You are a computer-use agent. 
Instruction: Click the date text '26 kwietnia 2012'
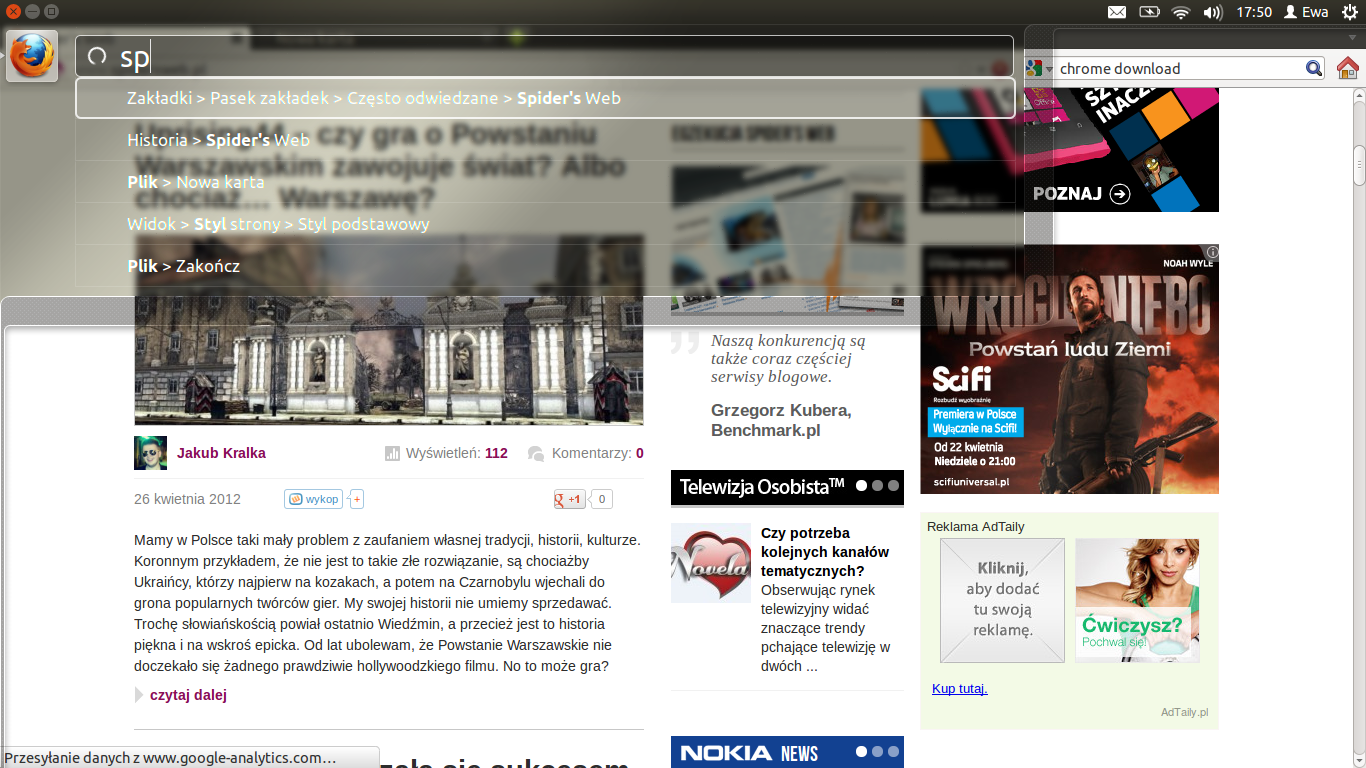pyautogui.click(x=187, y=499)
